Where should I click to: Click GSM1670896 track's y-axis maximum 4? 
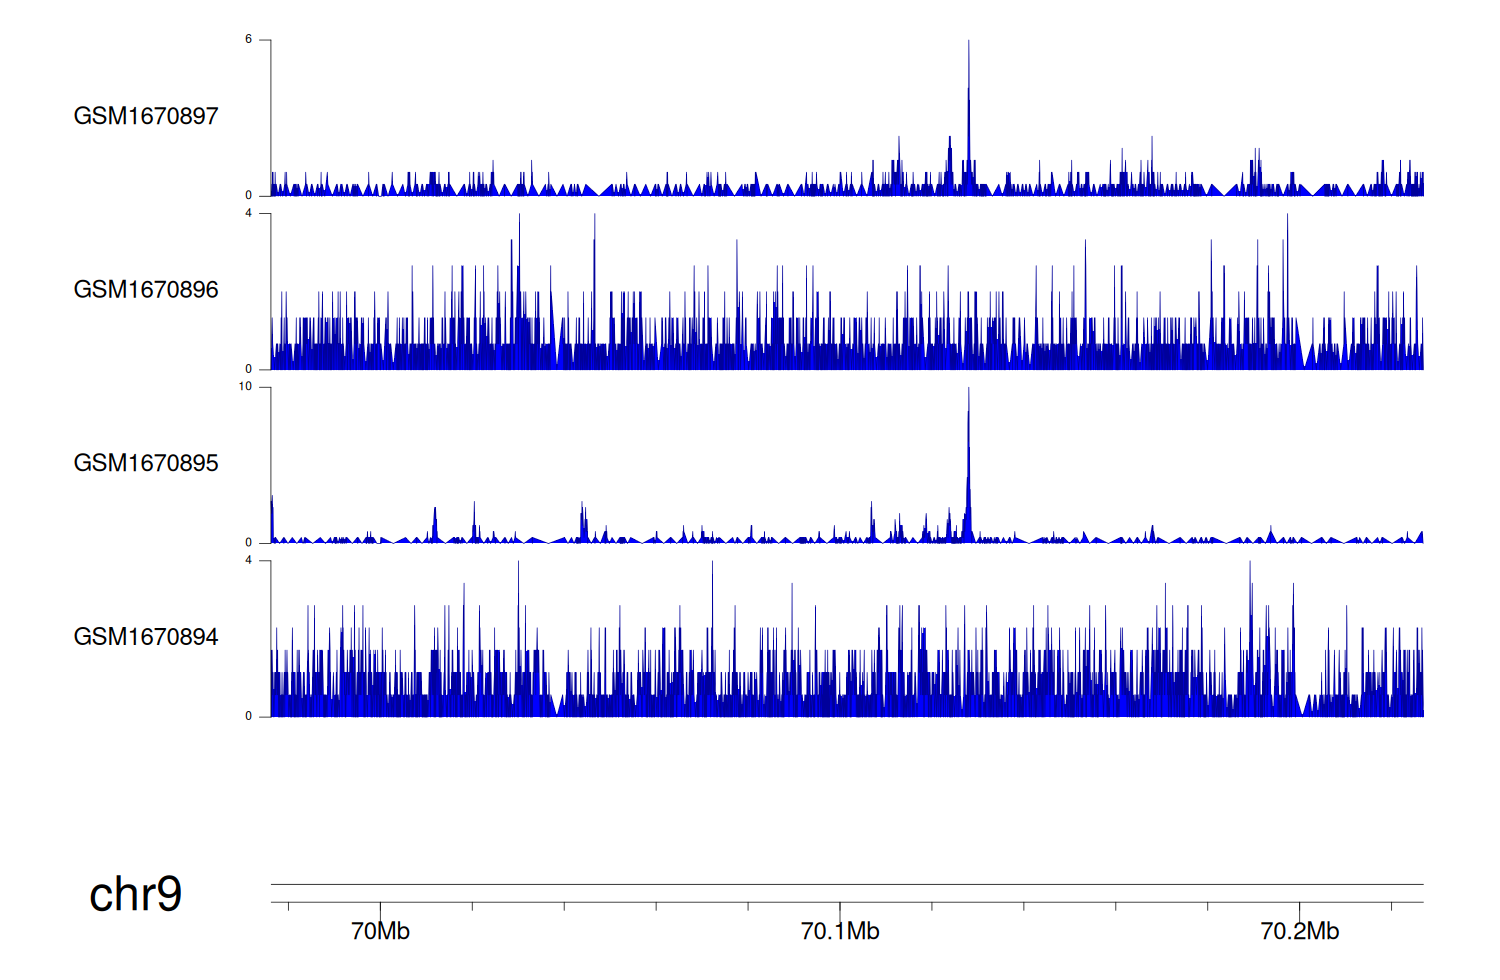click(x=249, y=213)
